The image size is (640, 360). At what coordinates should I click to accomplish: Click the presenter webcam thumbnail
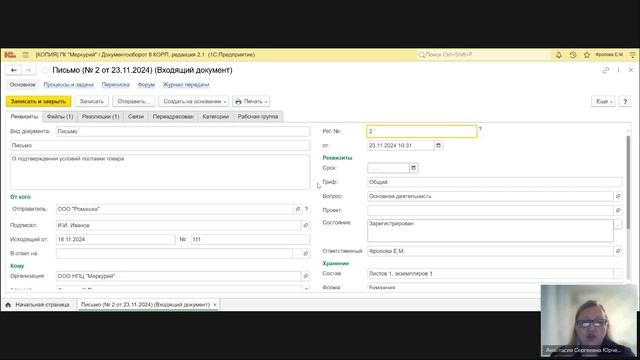pos(589,321)
